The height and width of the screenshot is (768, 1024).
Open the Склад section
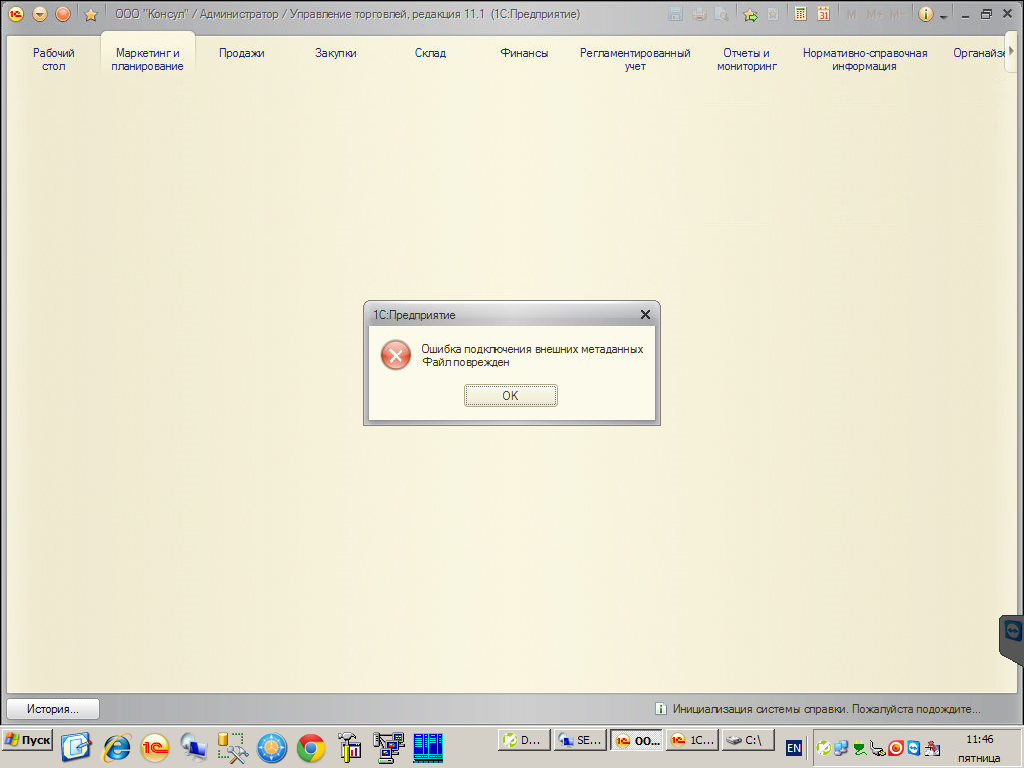tap(430, 54)
